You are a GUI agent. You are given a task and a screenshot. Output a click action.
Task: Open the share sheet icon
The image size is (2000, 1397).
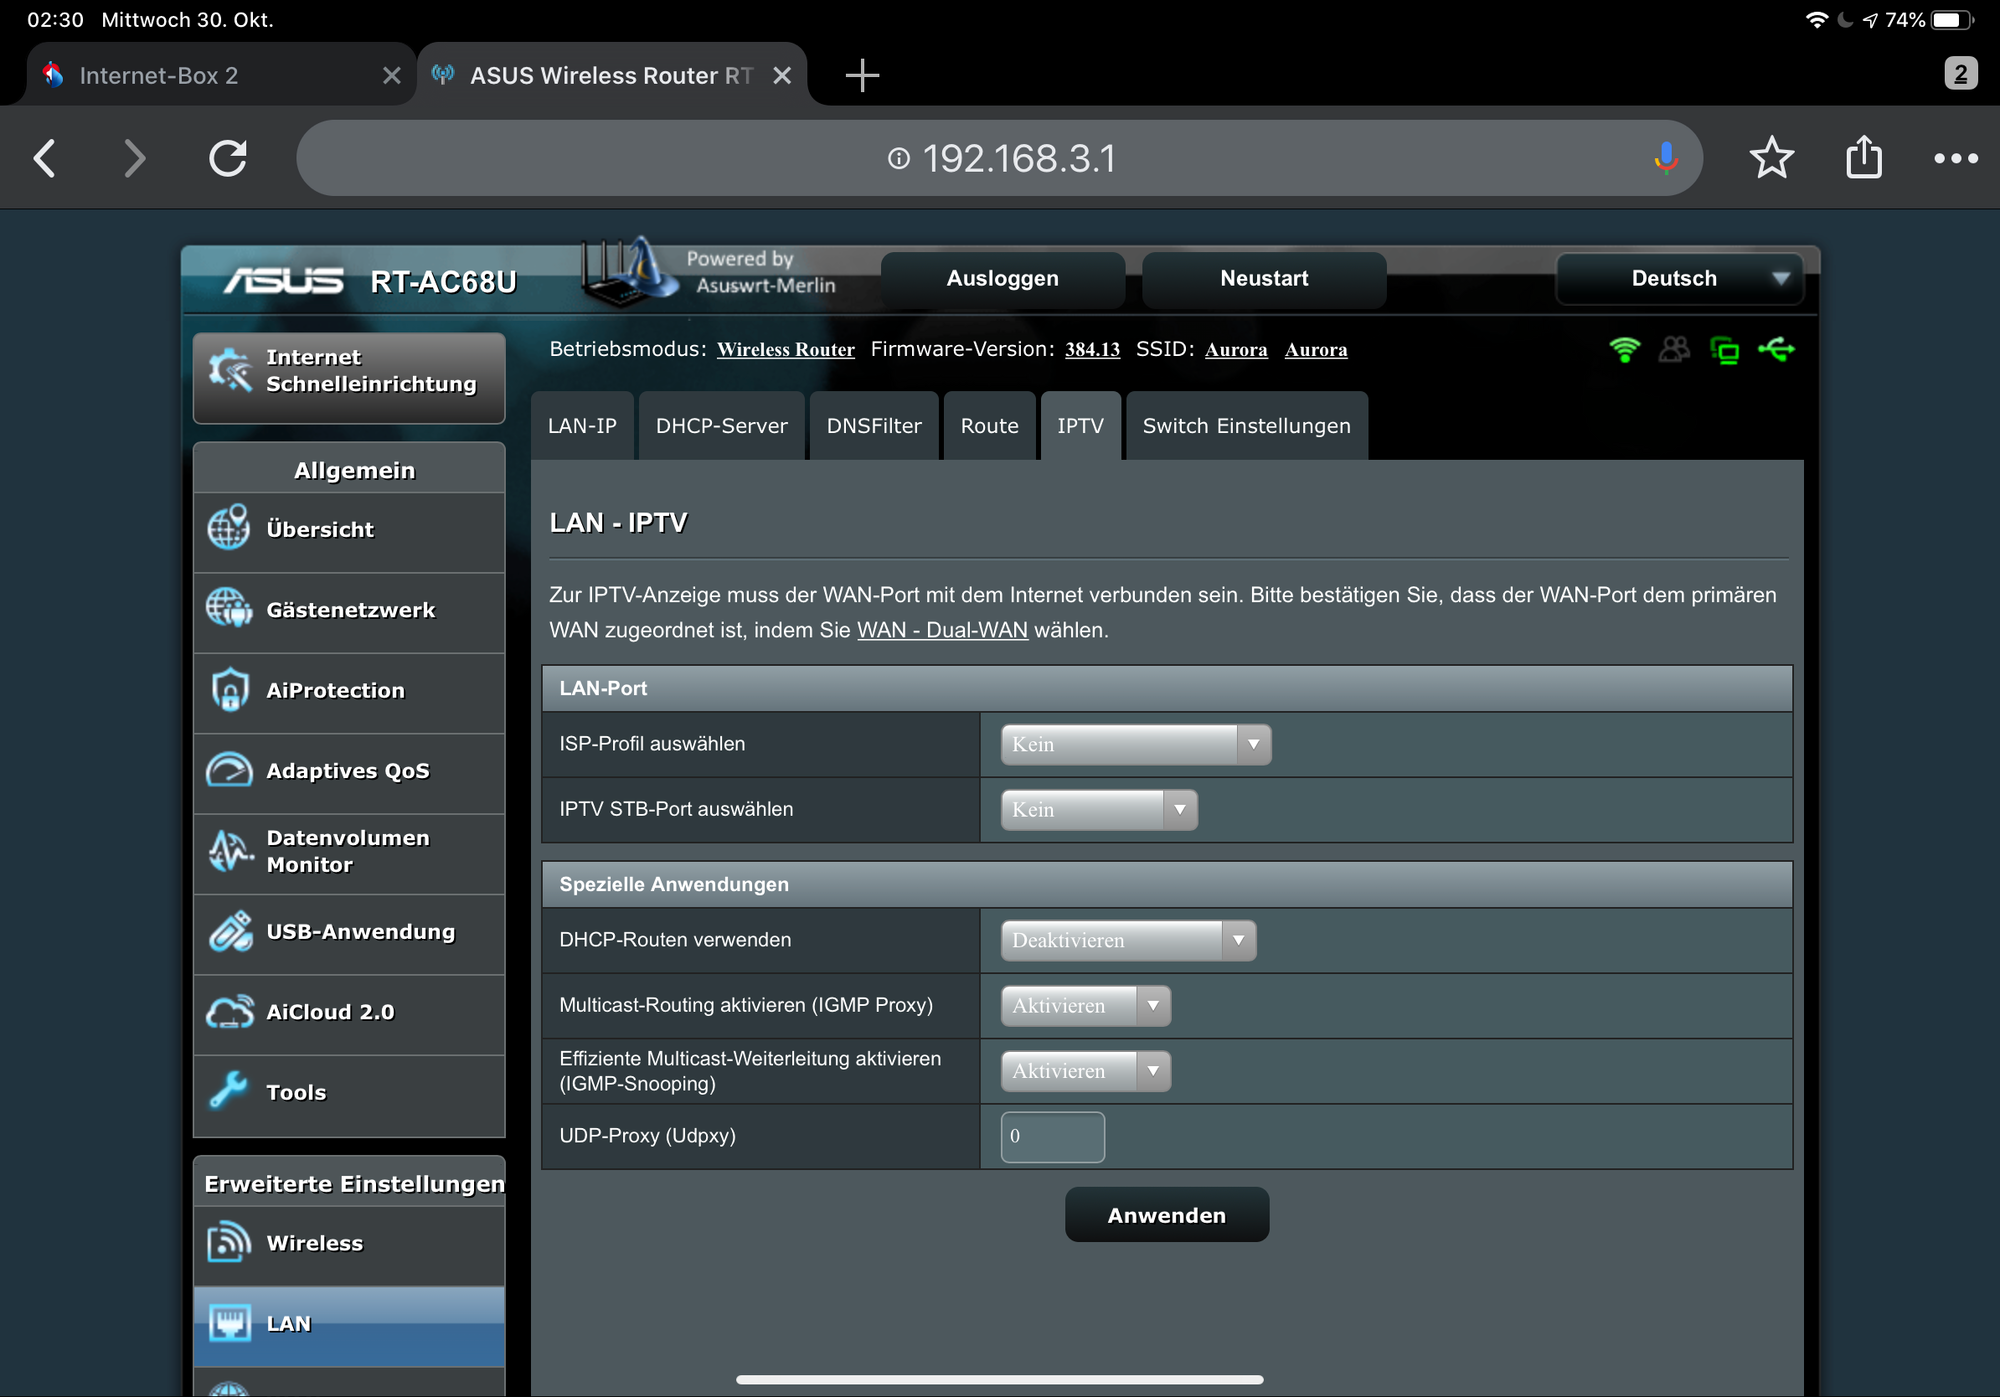pos(1864,157)
